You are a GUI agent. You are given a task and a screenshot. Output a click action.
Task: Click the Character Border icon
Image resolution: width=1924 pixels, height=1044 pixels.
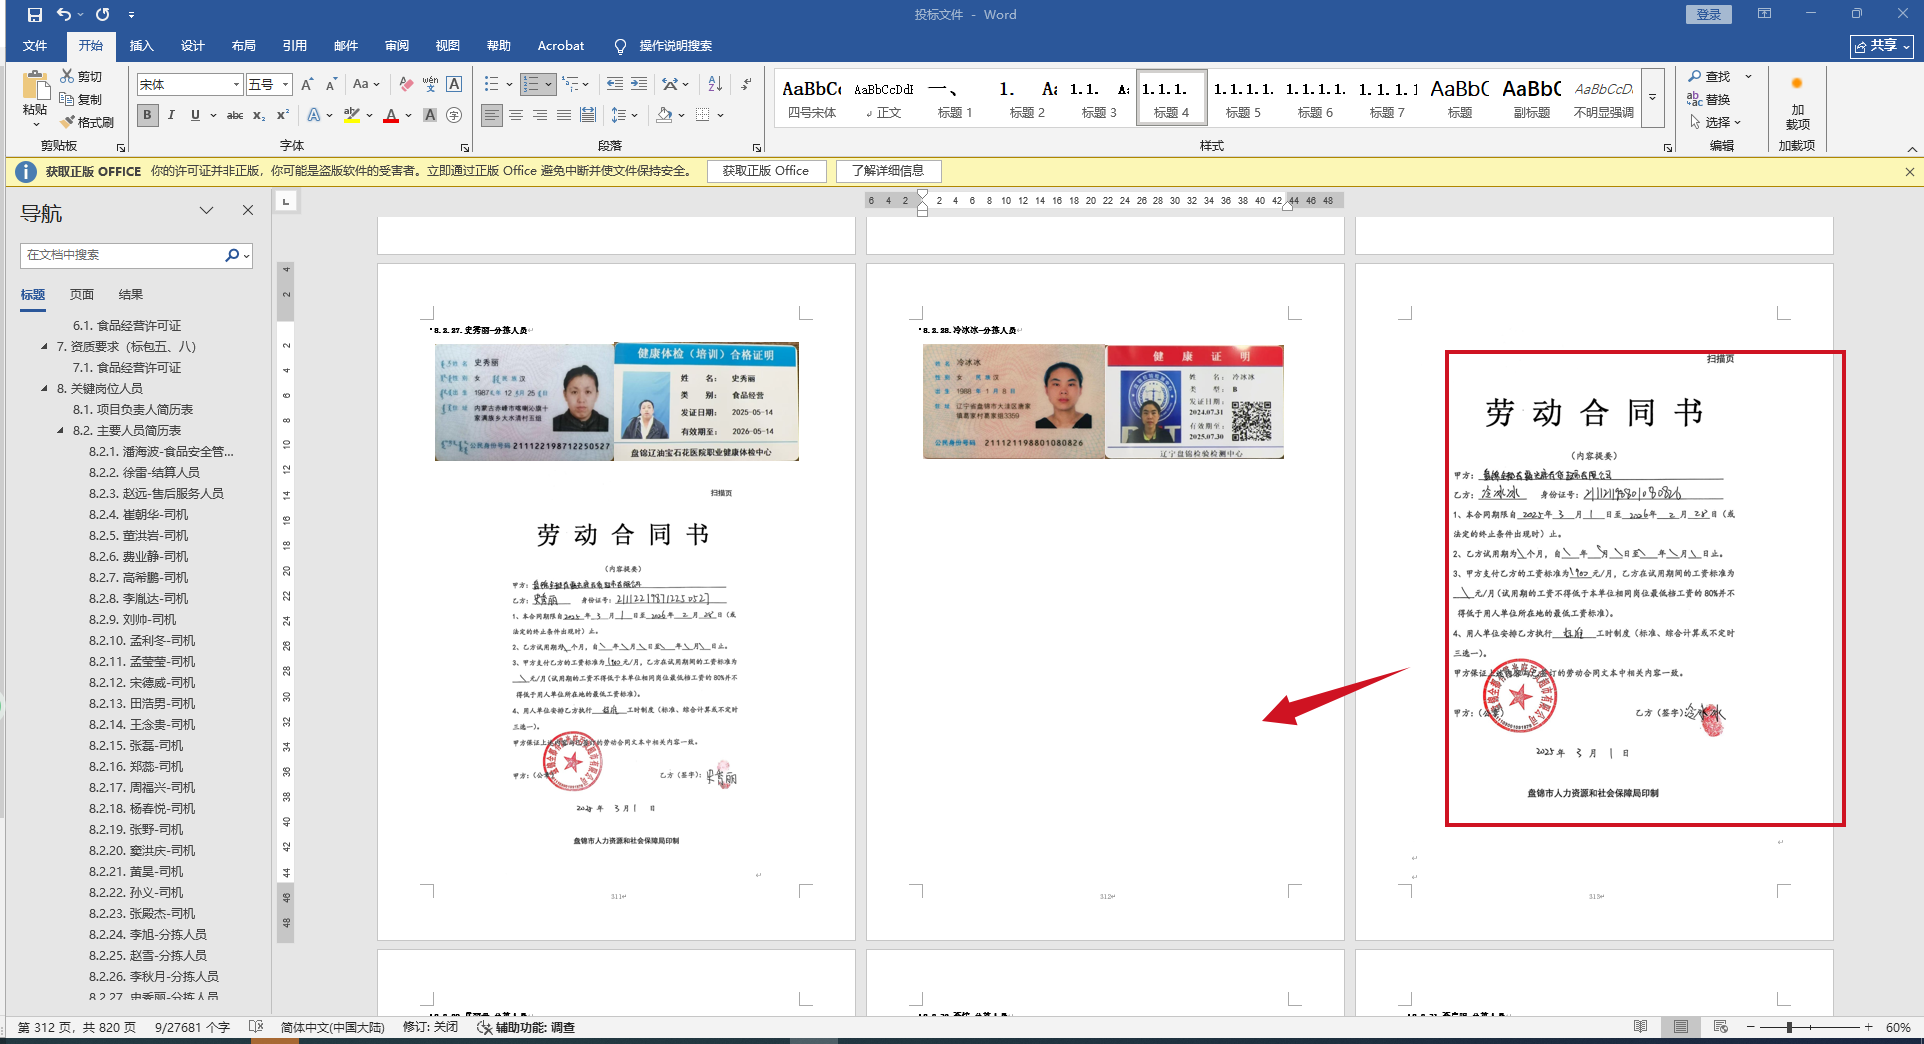454,85
